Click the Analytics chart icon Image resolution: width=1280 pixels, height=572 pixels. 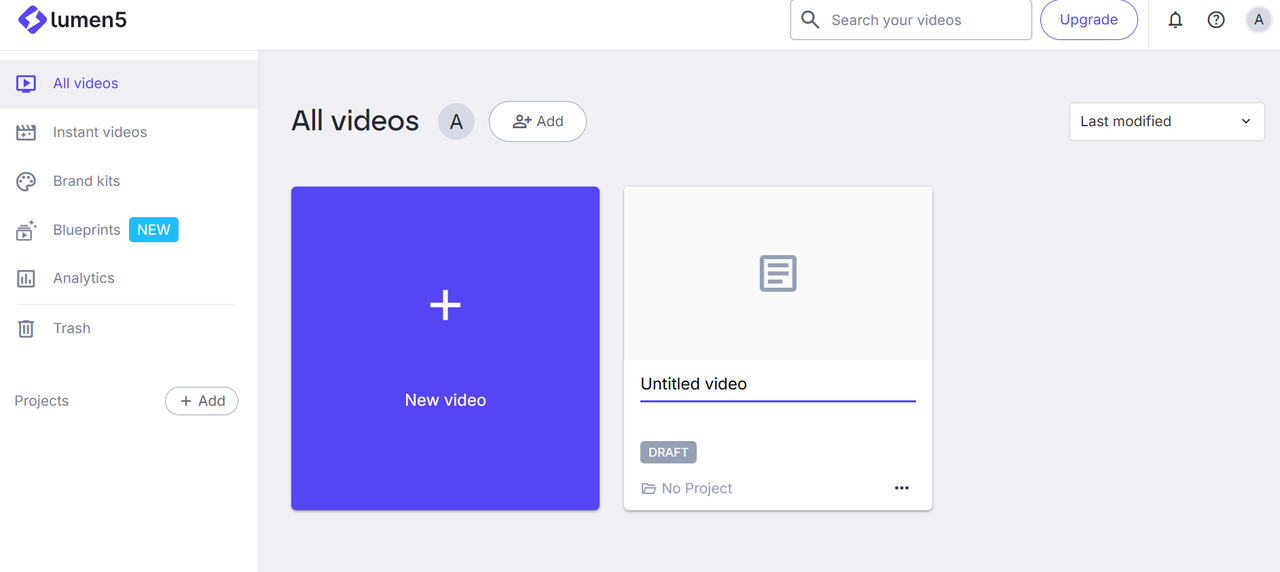[x=26, y=278]
